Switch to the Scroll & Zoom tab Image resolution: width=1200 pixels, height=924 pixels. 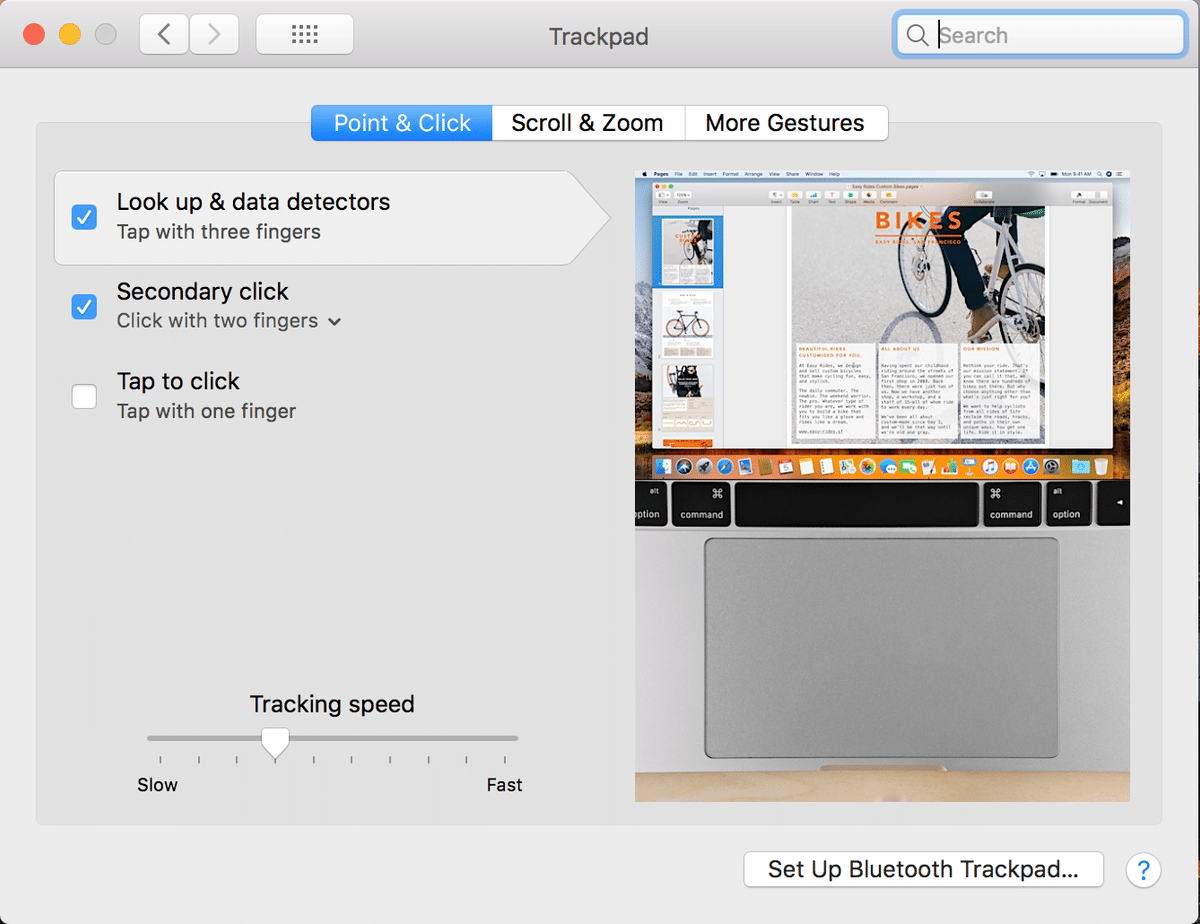point(587,123)
